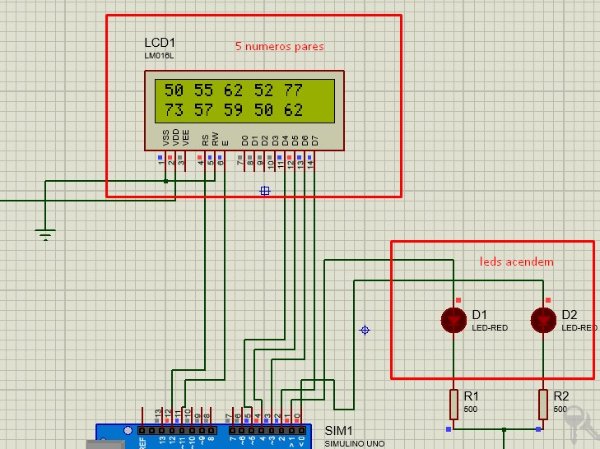This screenshot has height=449, width=600.
Task: Select the ground terminal symbol
Action: pyautogui.click(x=44, y=235)
